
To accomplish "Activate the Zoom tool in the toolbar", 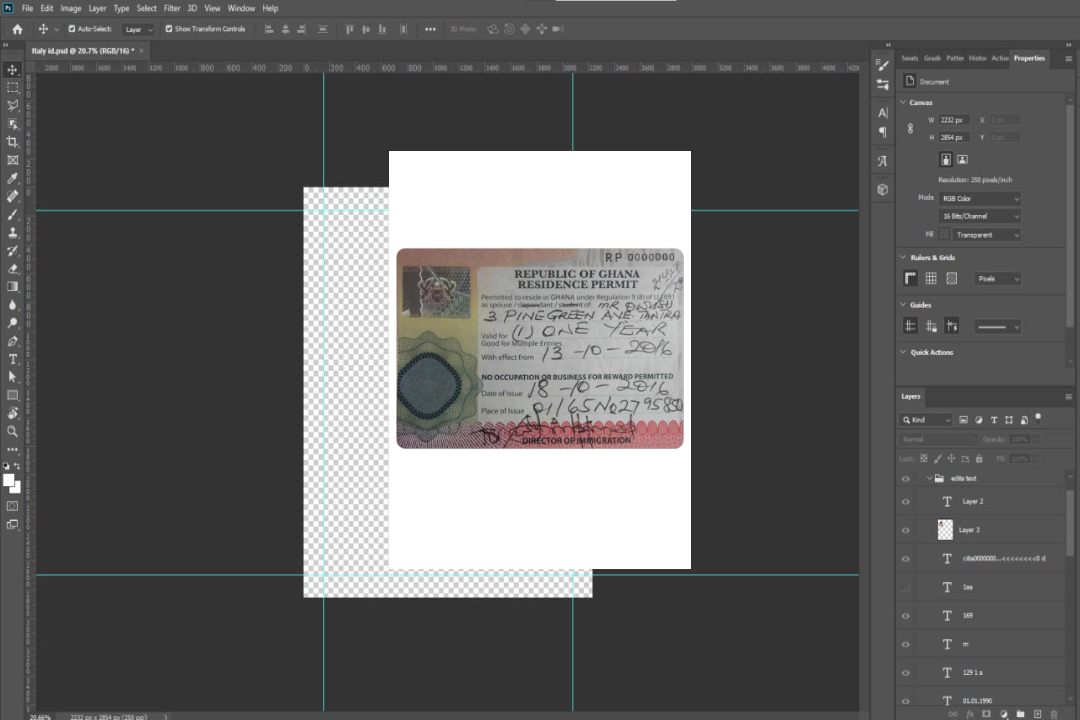I will tap(13, 431).
